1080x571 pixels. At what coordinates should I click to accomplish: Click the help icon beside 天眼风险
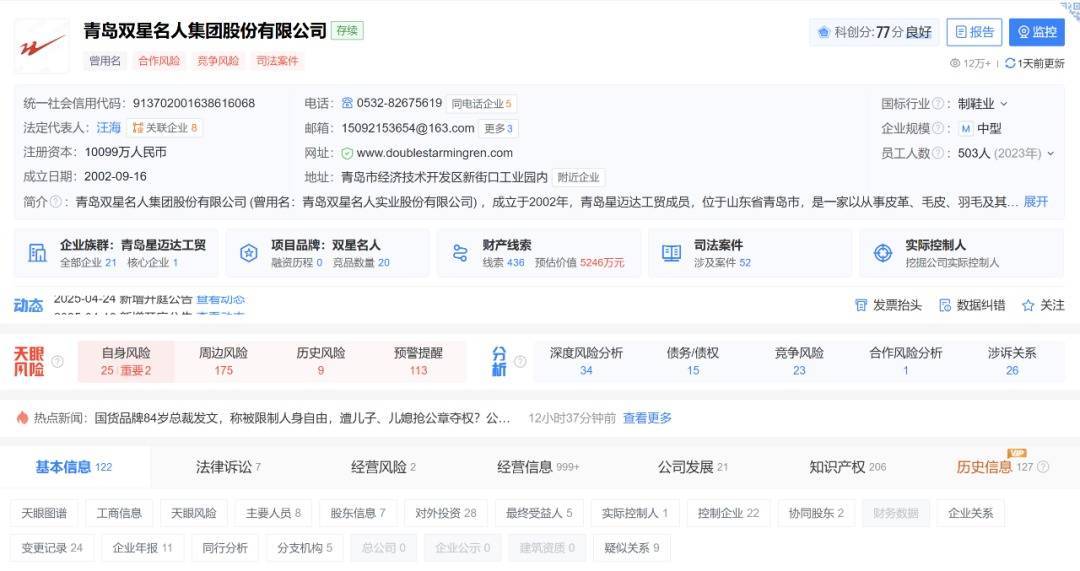(x=58, y=361)
